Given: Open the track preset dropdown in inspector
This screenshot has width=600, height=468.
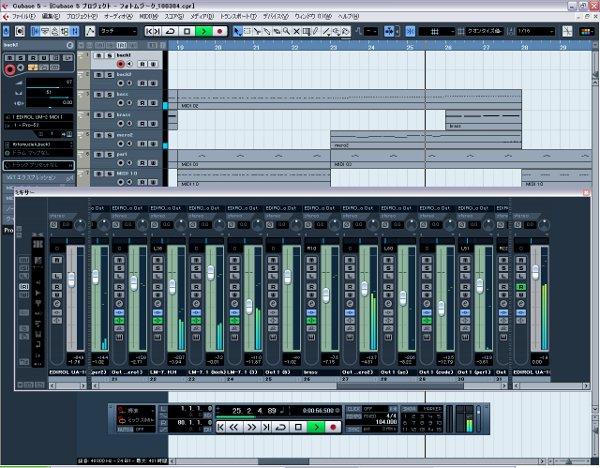Looking at the screenshot, I should 38,165.
